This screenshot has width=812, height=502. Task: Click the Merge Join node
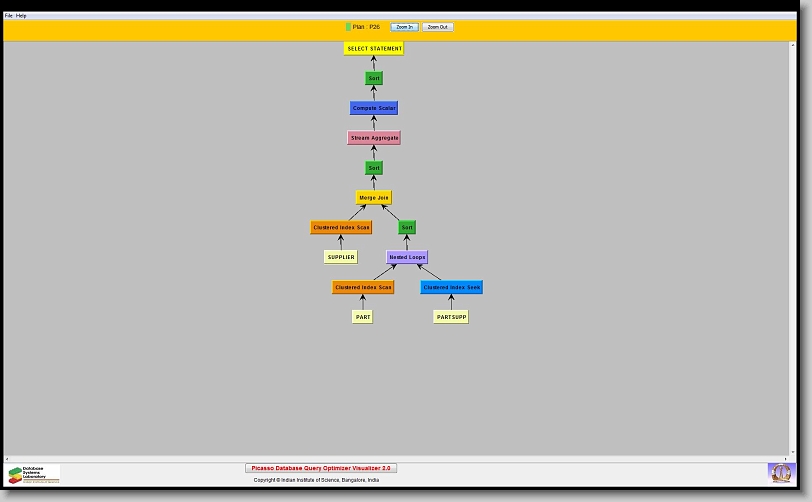point(374,198)
